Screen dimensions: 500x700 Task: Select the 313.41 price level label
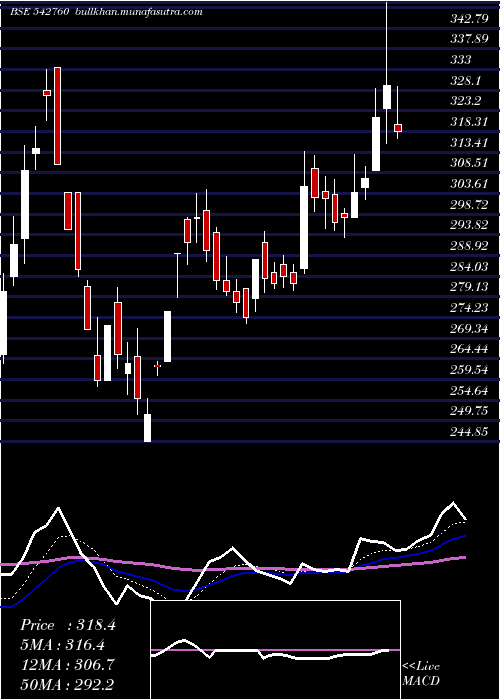coord(469,142)
